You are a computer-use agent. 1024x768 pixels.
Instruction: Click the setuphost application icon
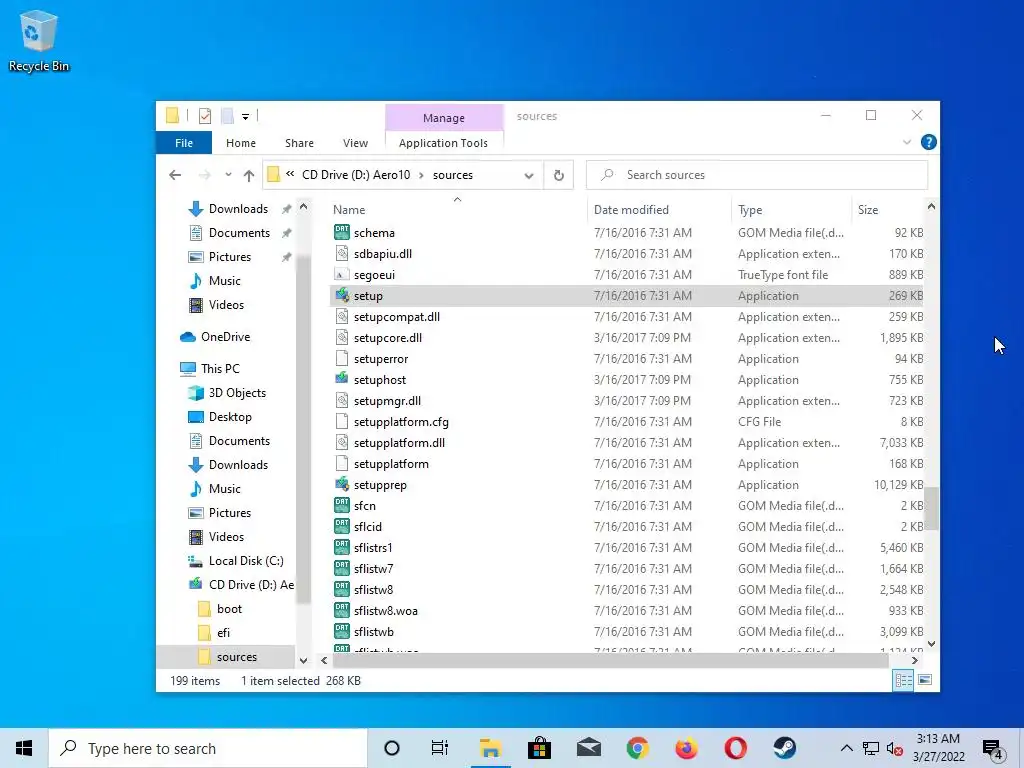pos(342,379)
